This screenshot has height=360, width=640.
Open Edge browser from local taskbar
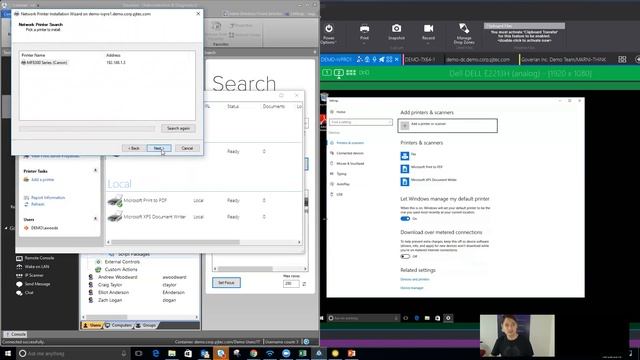[156, 353]
